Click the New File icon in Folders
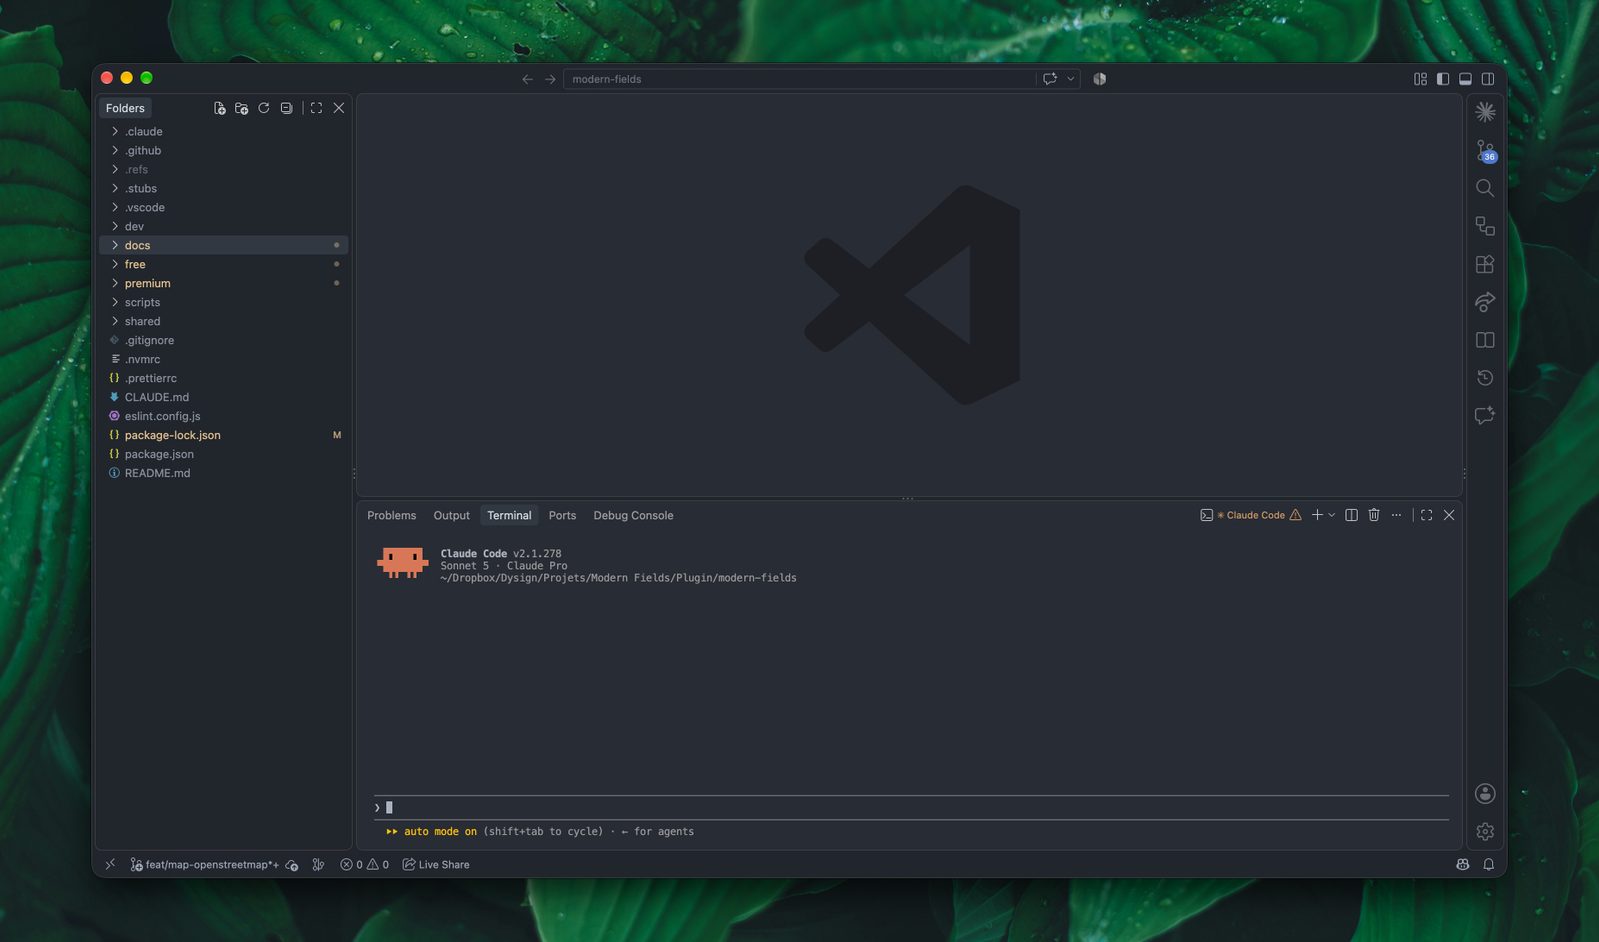 [x=219, y=108]
